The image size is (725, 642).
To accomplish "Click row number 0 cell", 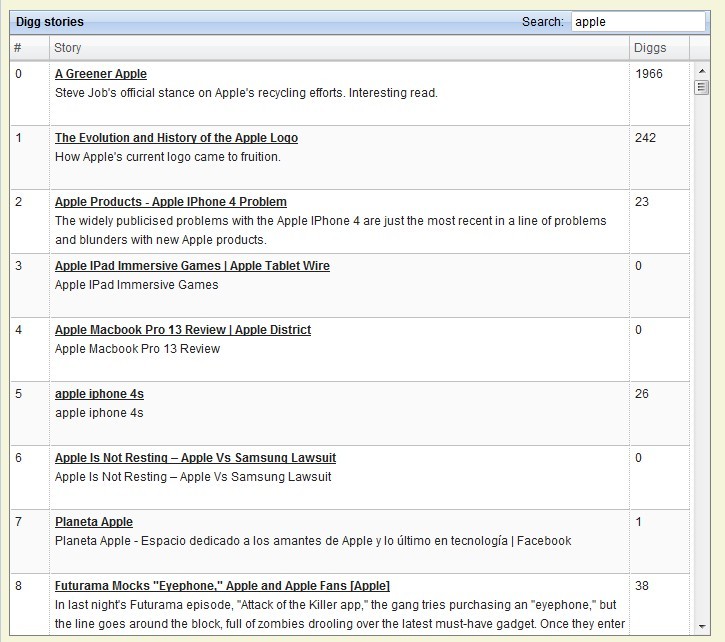I will tap(30, 93).
